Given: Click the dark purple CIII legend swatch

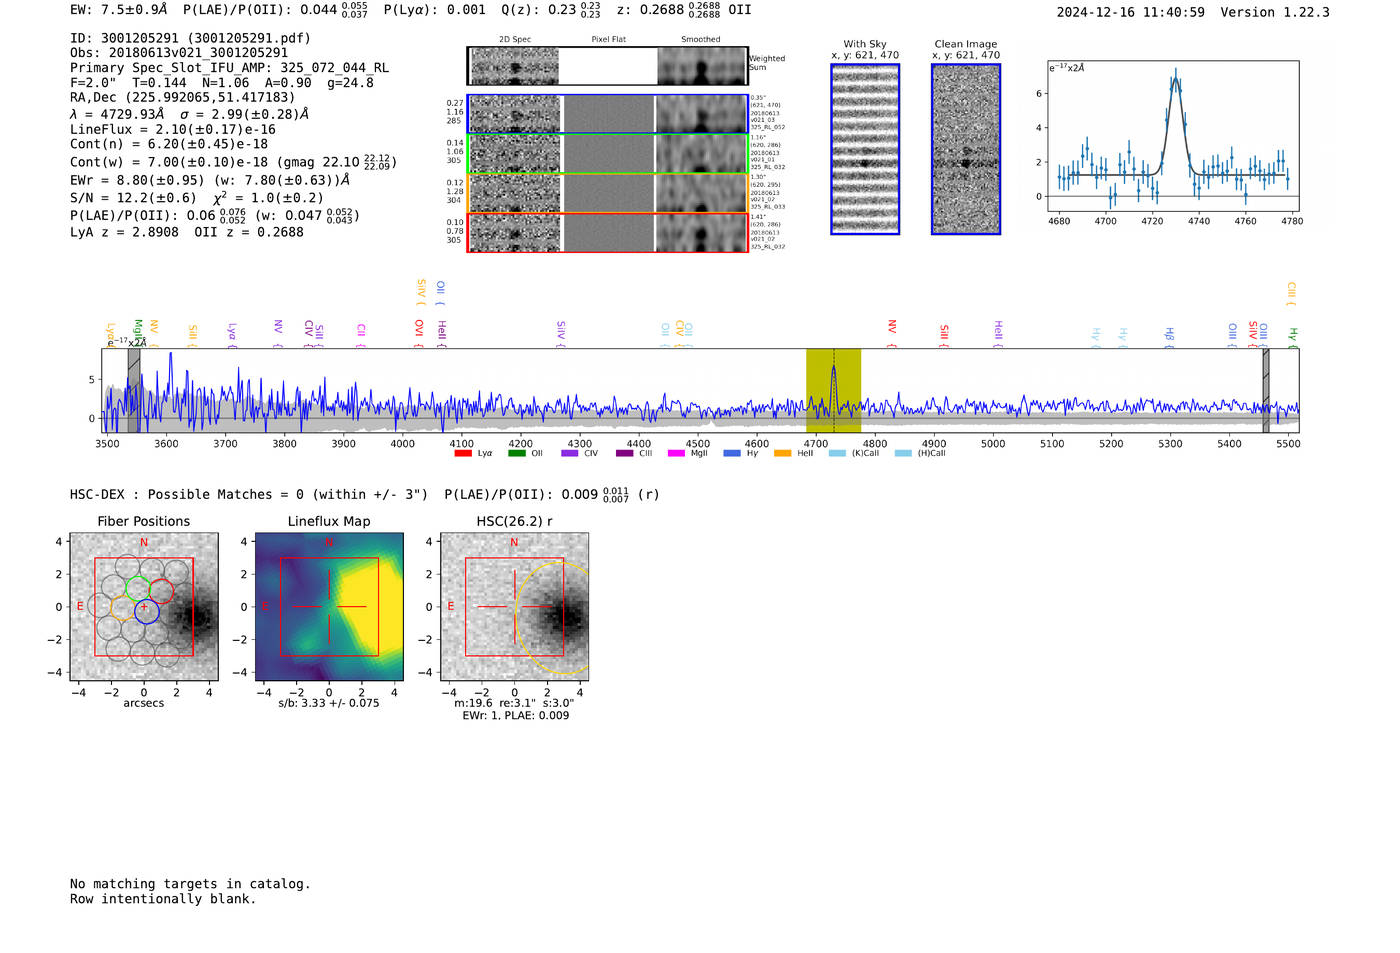Looking at the screenshot, I should pyautogui.click(x=624, y=454).
